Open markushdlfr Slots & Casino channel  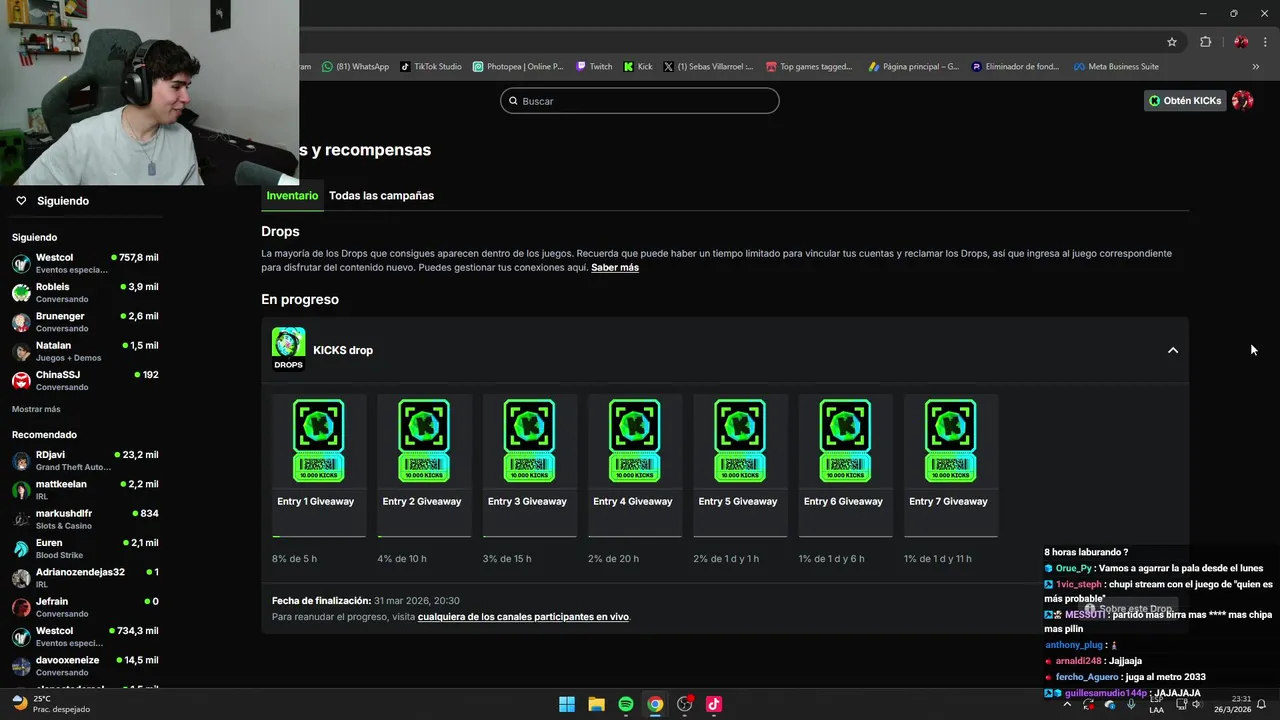(85, 519)
